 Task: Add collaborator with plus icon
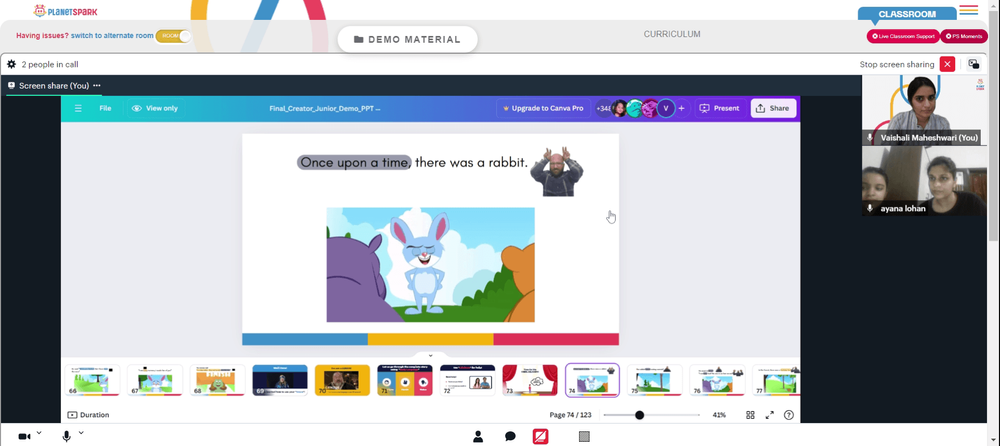coord(681,108)
